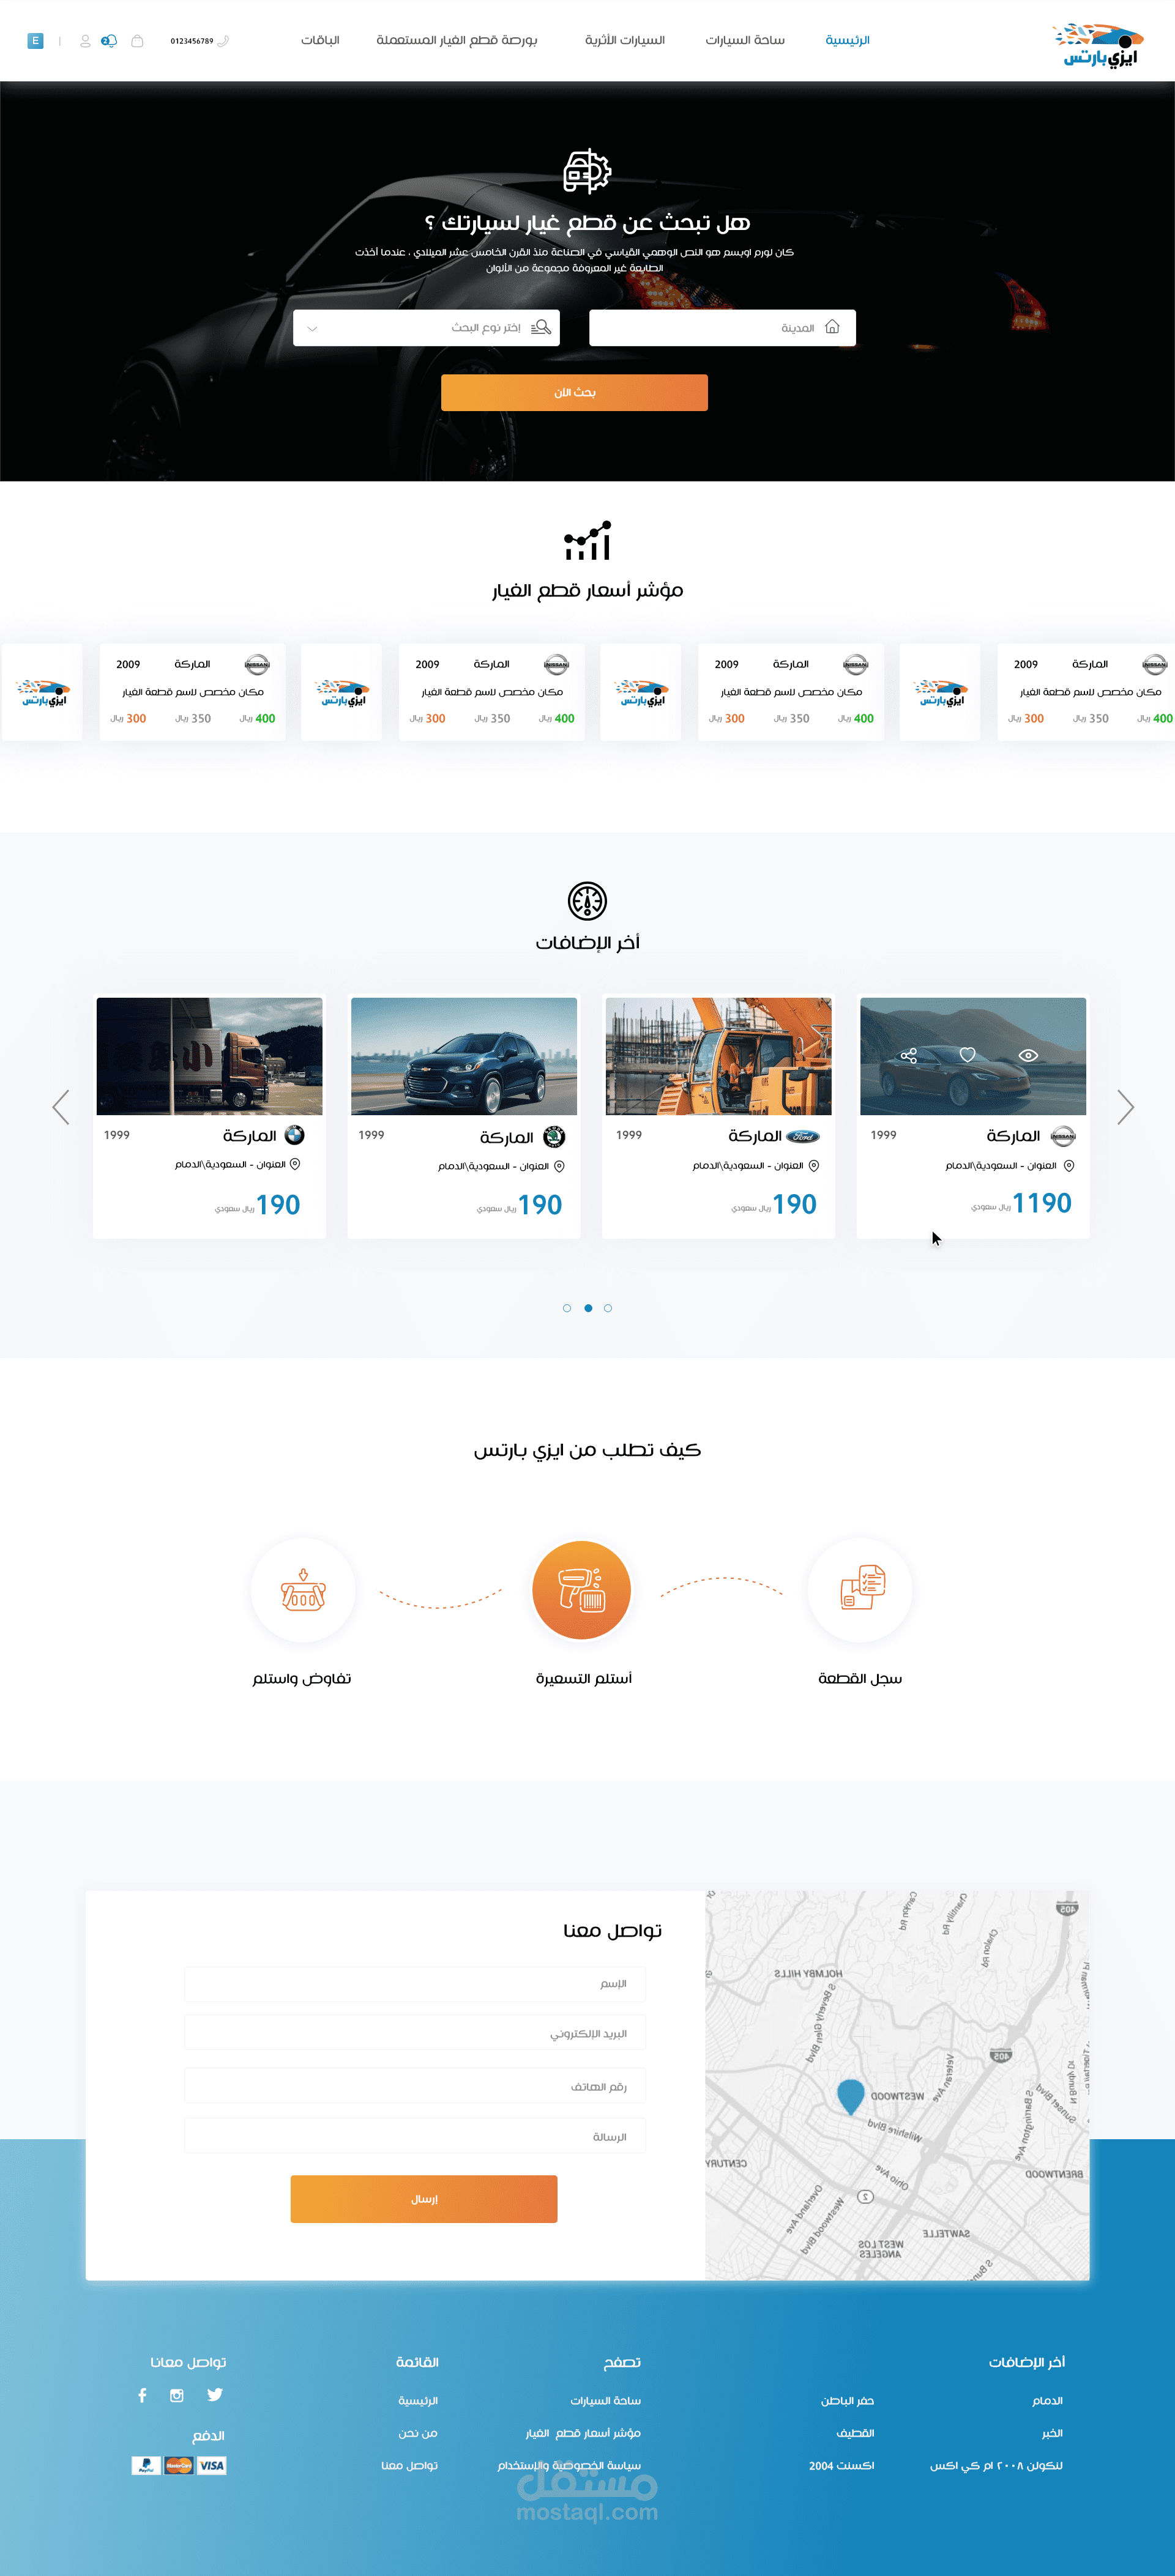1175x2576 pixels.
Task: Open ساحة السيارات menu item
Action: tap(744, 41)
